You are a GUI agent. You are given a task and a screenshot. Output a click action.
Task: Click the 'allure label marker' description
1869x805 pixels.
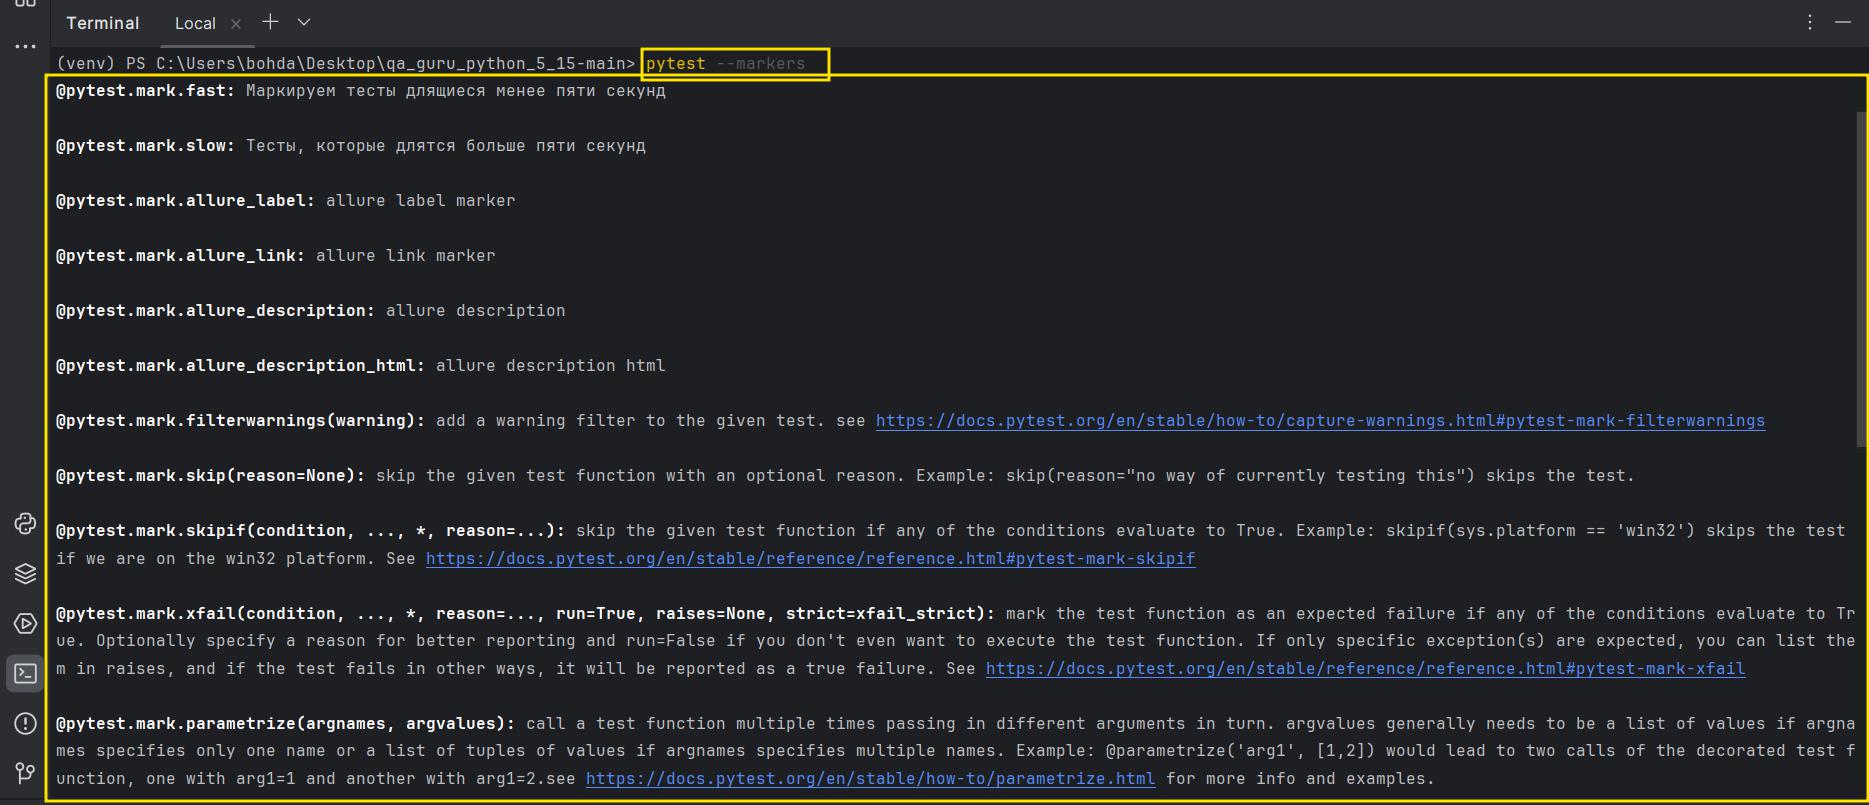tap(420, 201)
